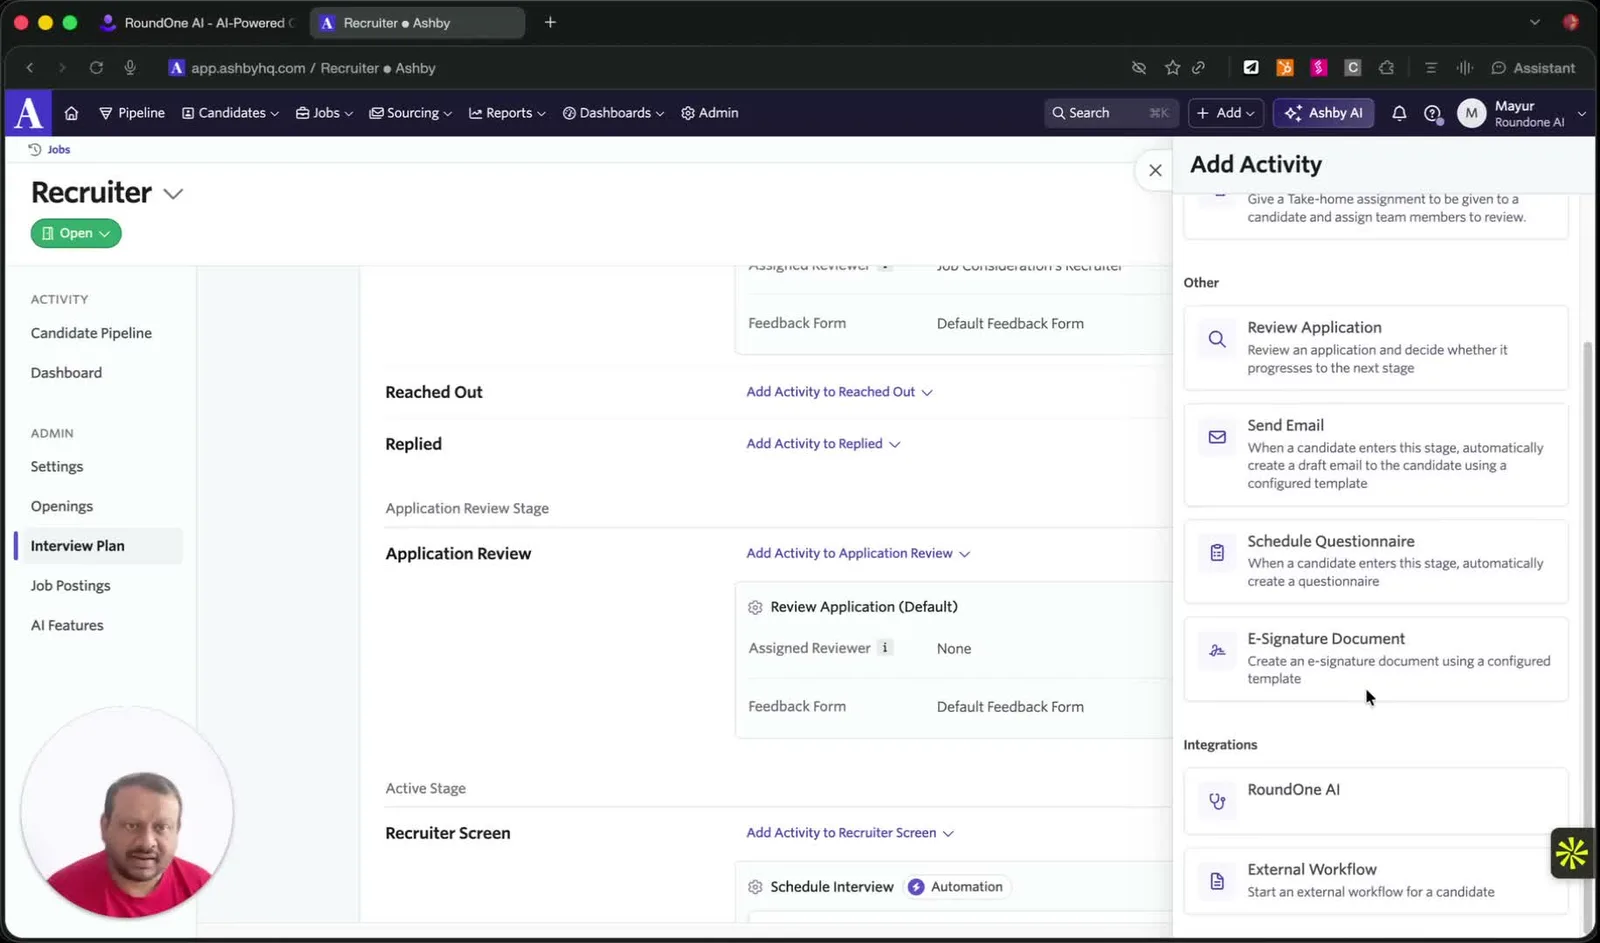Click the copy link icon in address bar
Viewport: 1600px width, 943px height.
point(1198,68)
